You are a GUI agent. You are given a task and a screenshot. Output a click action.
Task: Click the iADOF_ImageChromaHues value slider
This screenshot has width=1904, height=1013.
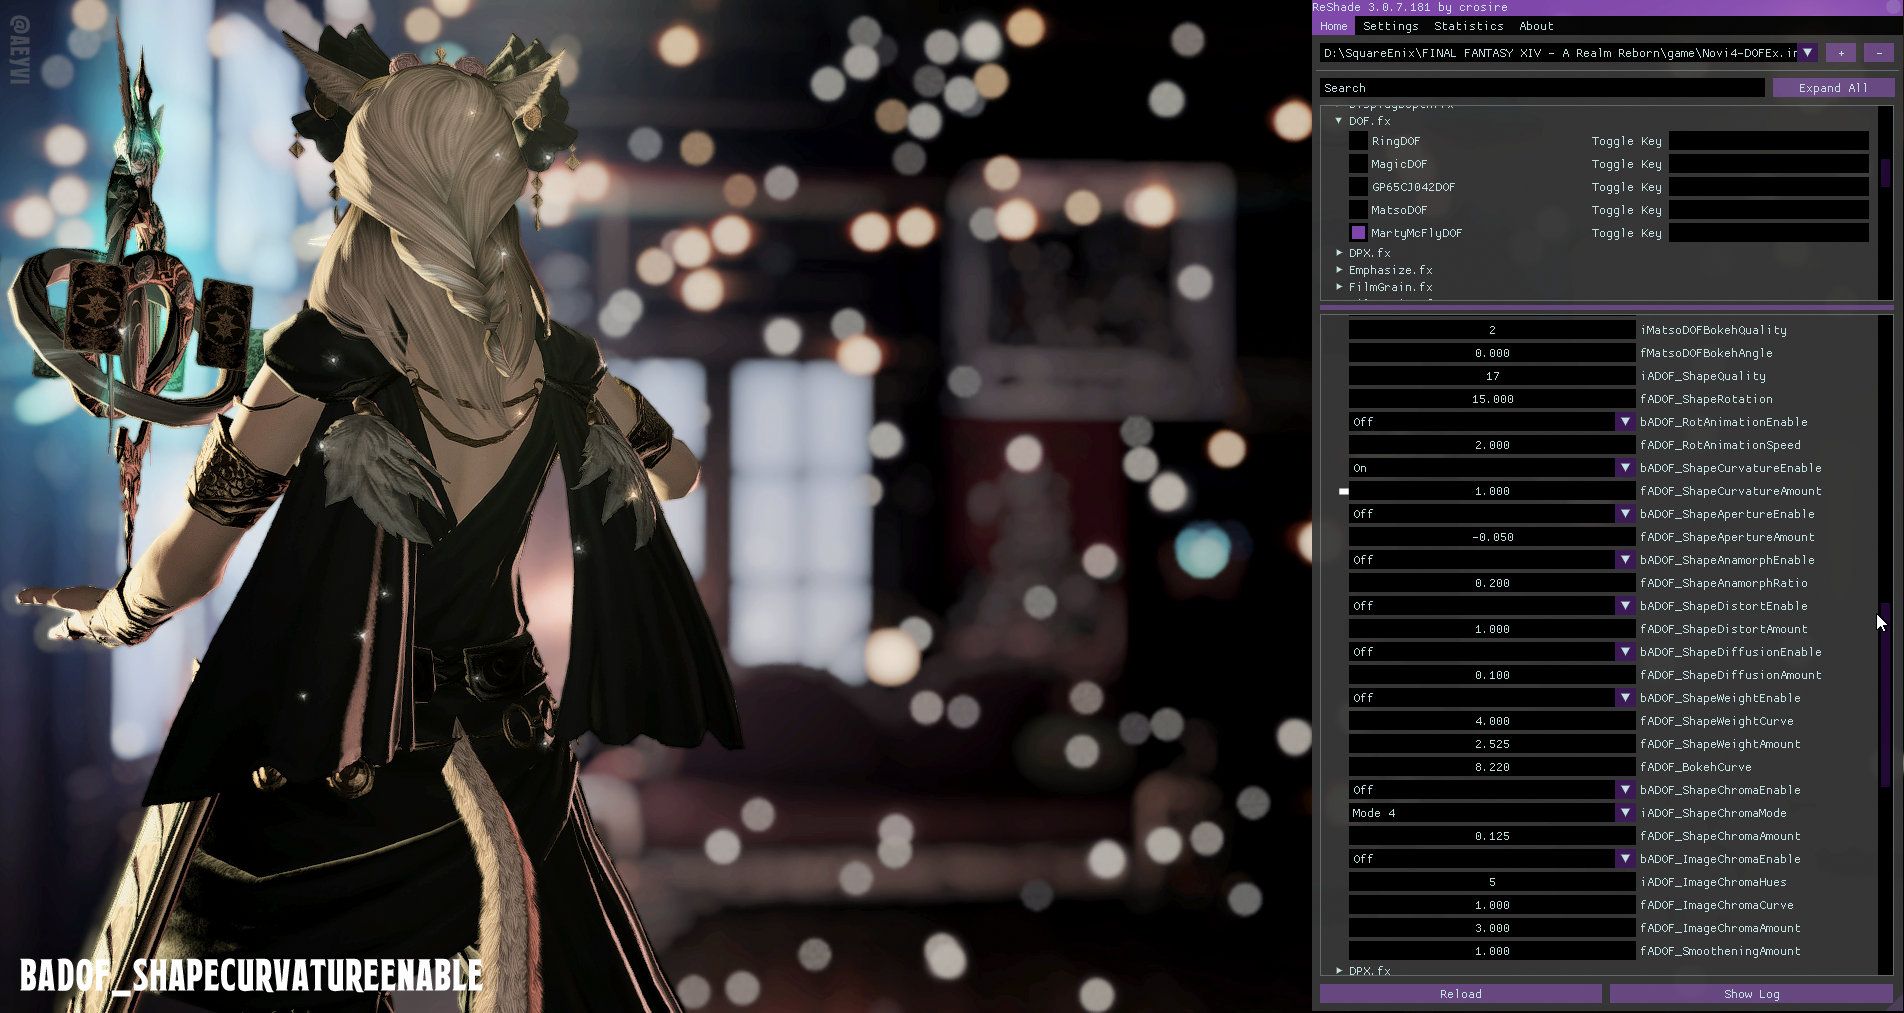(x=1491, y=882)
